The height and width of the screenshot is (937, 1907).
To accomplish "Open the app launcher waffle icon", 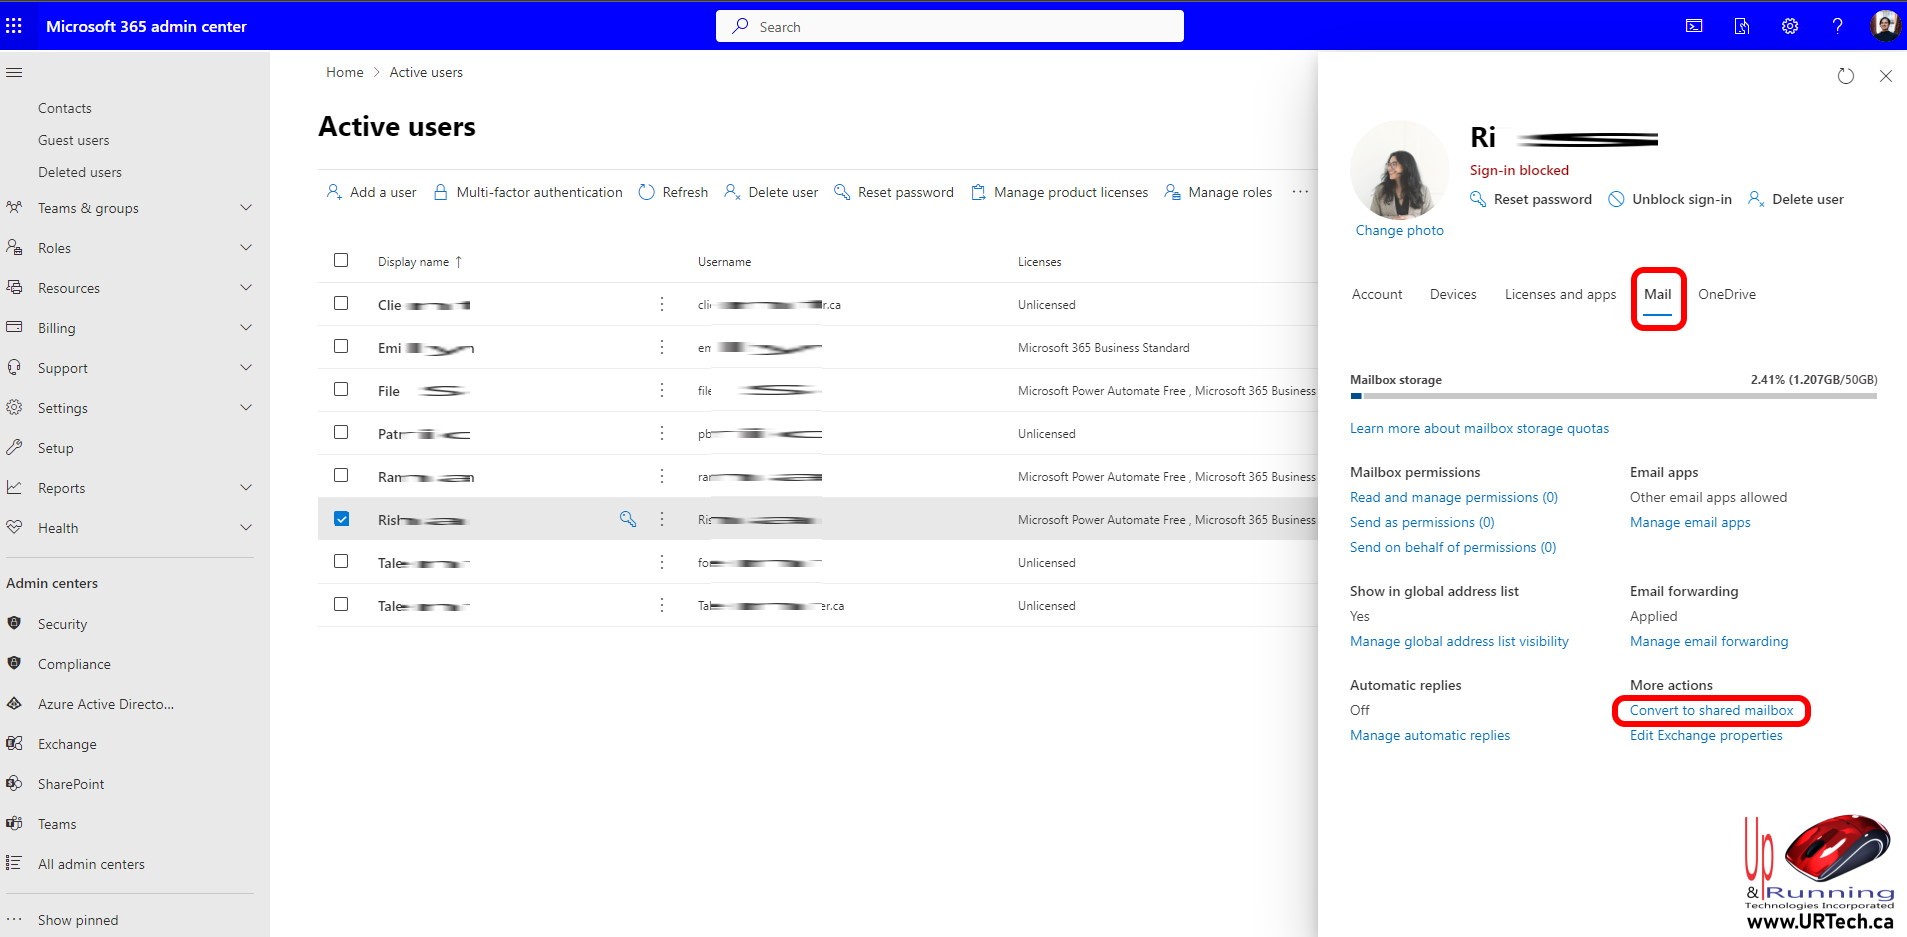I will pos(14,26).
